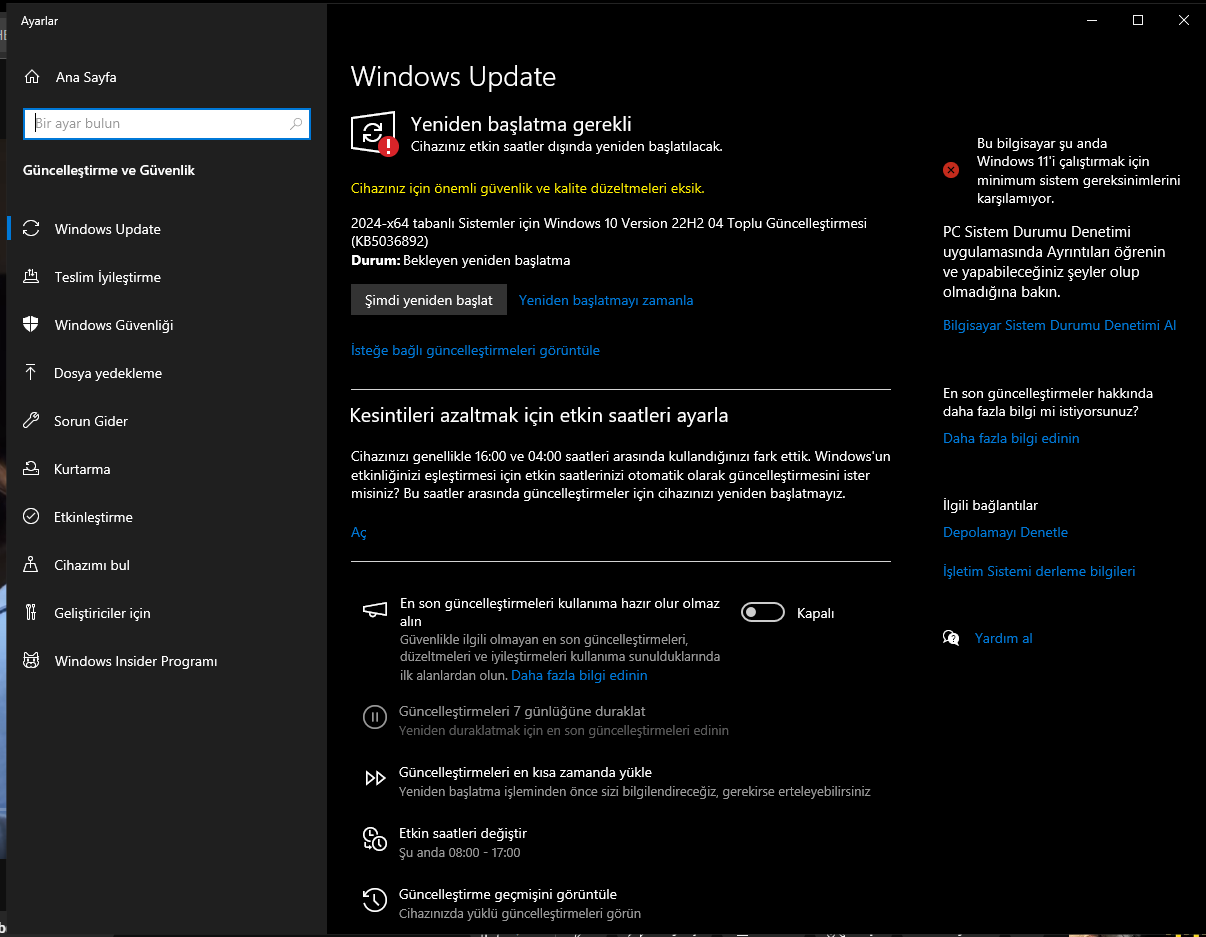
Task: Click the Cihazımı bul person locator icon
Action: [x=32, y=565]
